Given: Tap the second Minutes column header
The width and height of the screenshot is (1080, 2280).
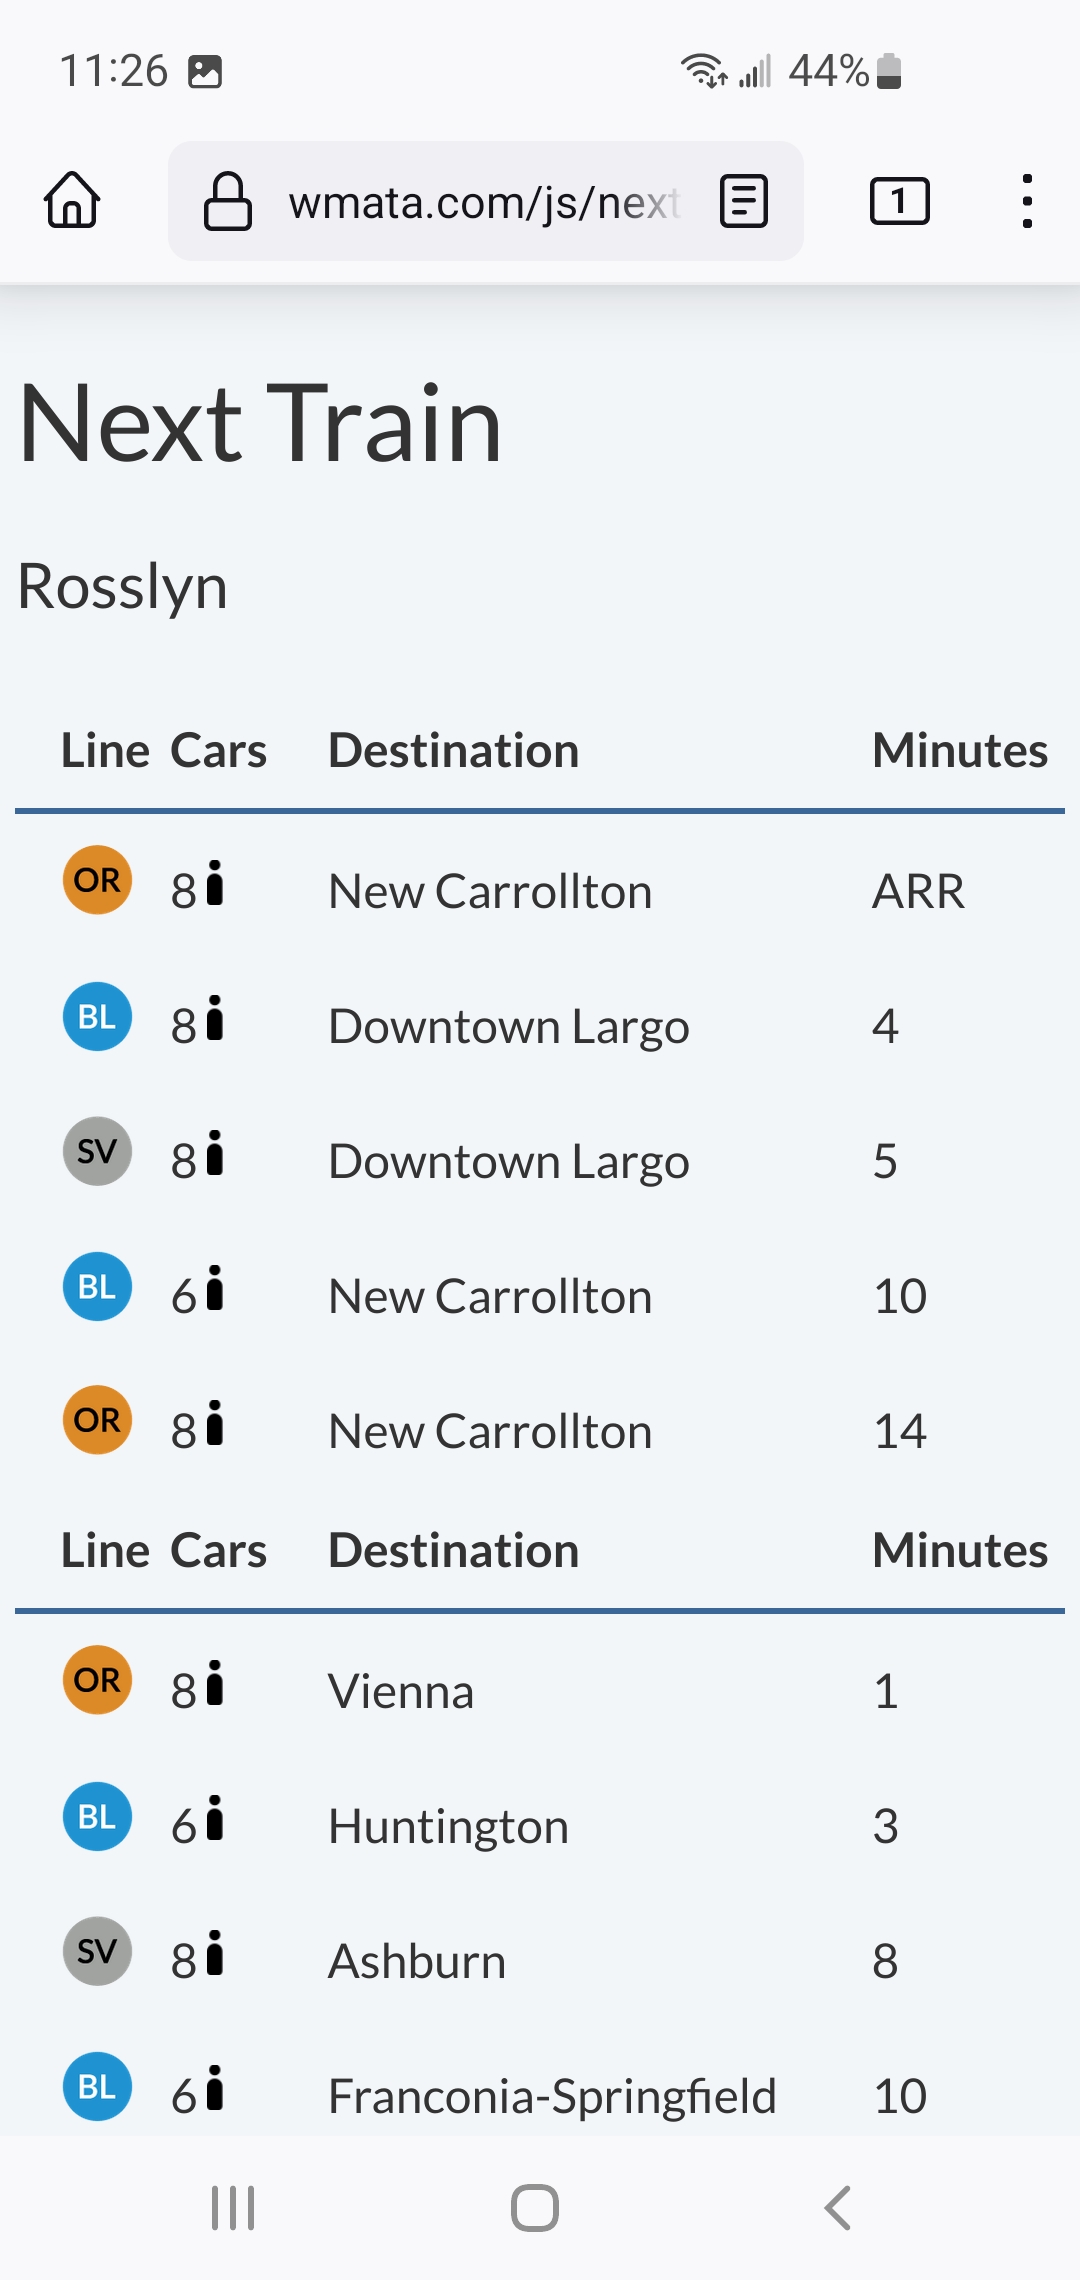Looking at the screenshot, I should (x=959, y=1551).
